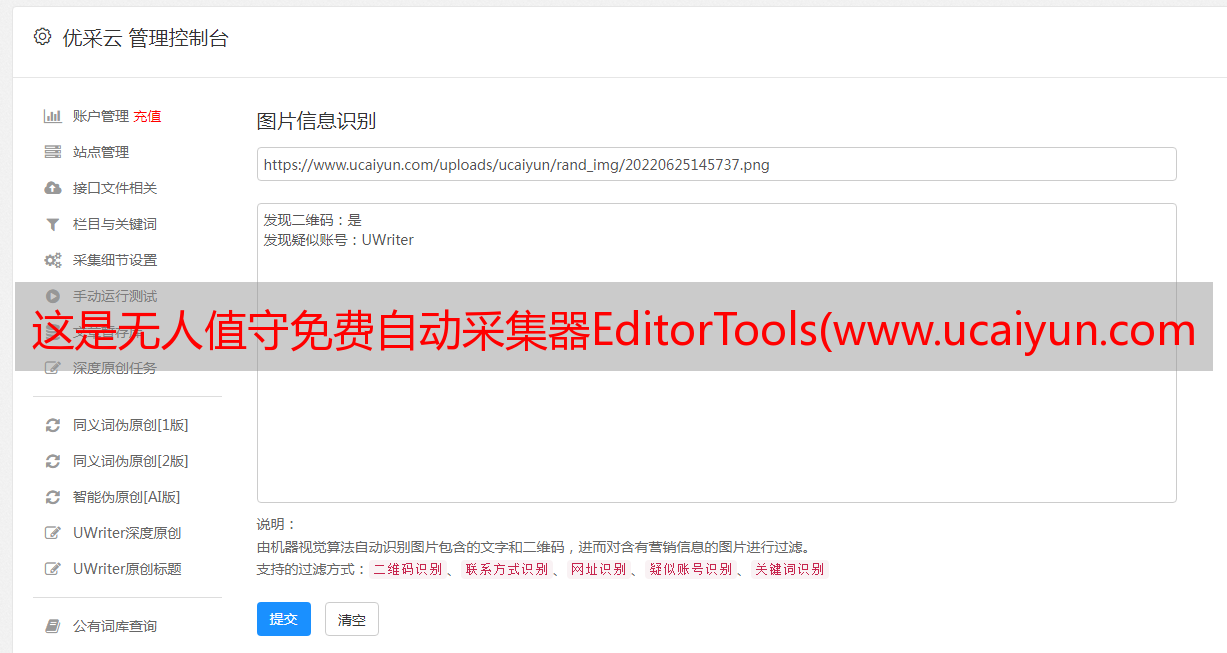Click the bar chart icon for 账户管理
The image size is (1227, 653).
(x=53, y=116)
